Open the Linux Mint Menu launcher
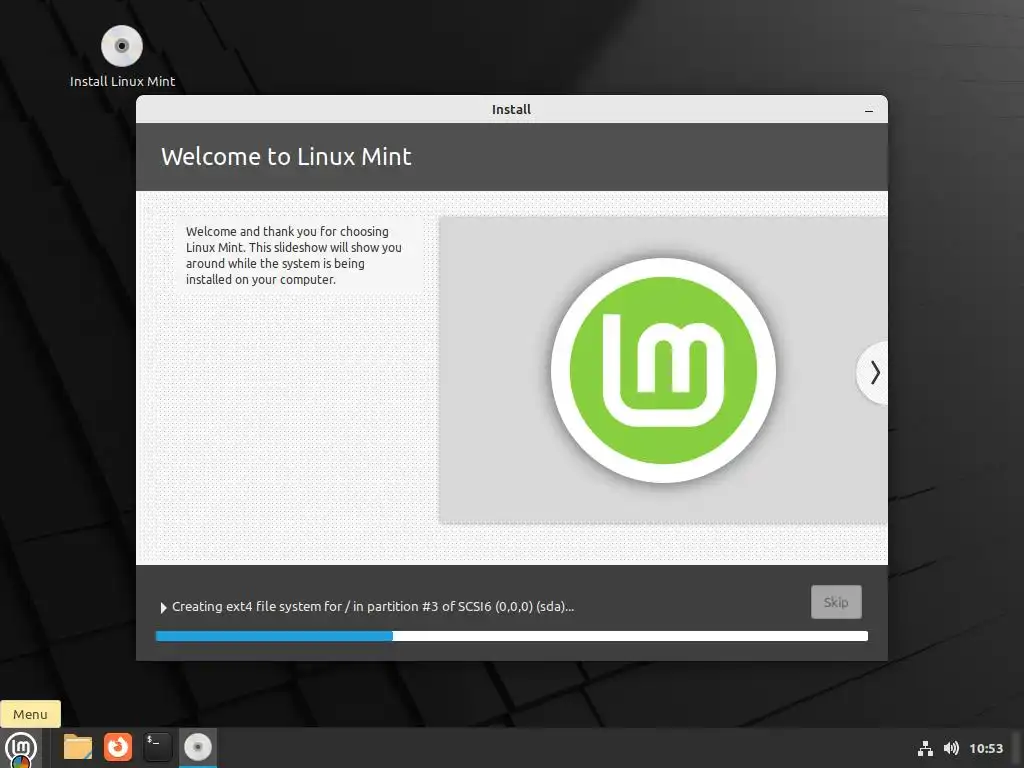Viewport: 1024px width, 768px height. (x=21, y=748)
